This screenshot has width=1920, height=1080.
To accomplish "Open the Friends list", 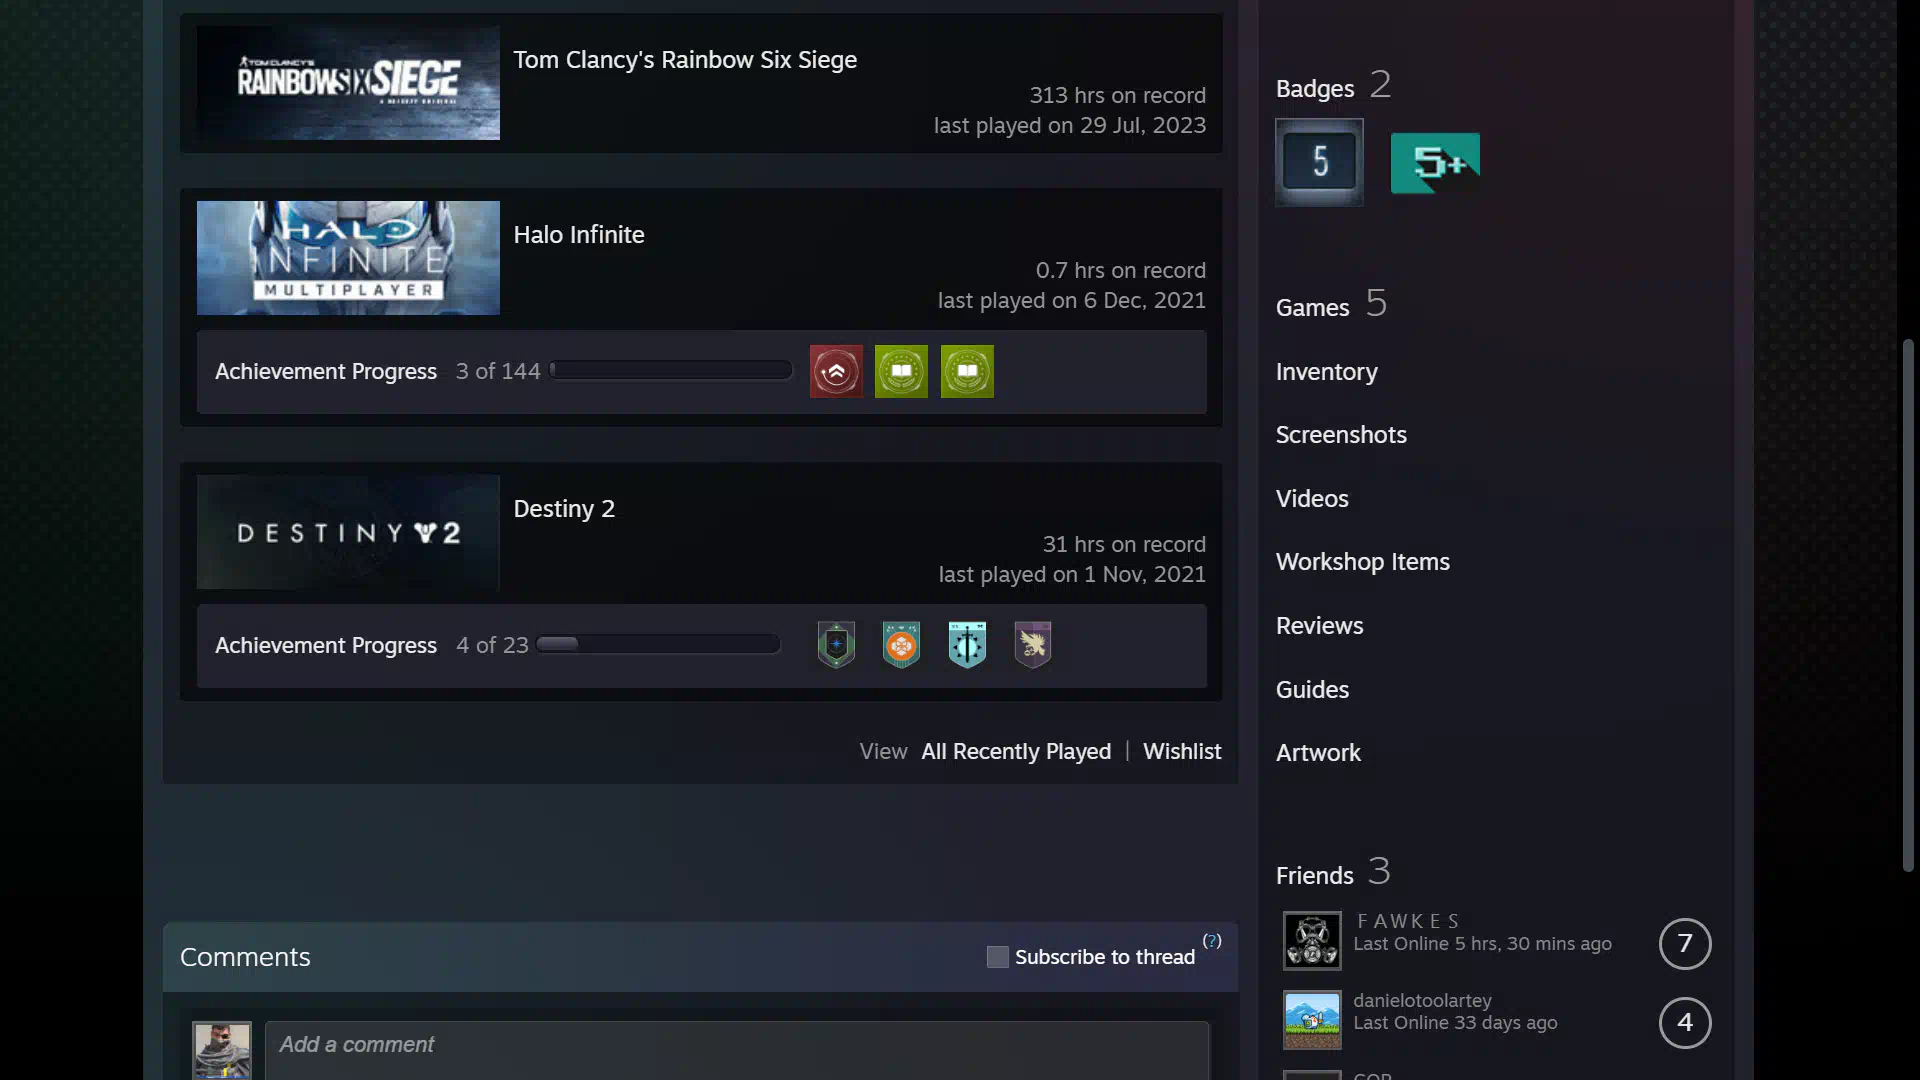I will point(1314,876).
